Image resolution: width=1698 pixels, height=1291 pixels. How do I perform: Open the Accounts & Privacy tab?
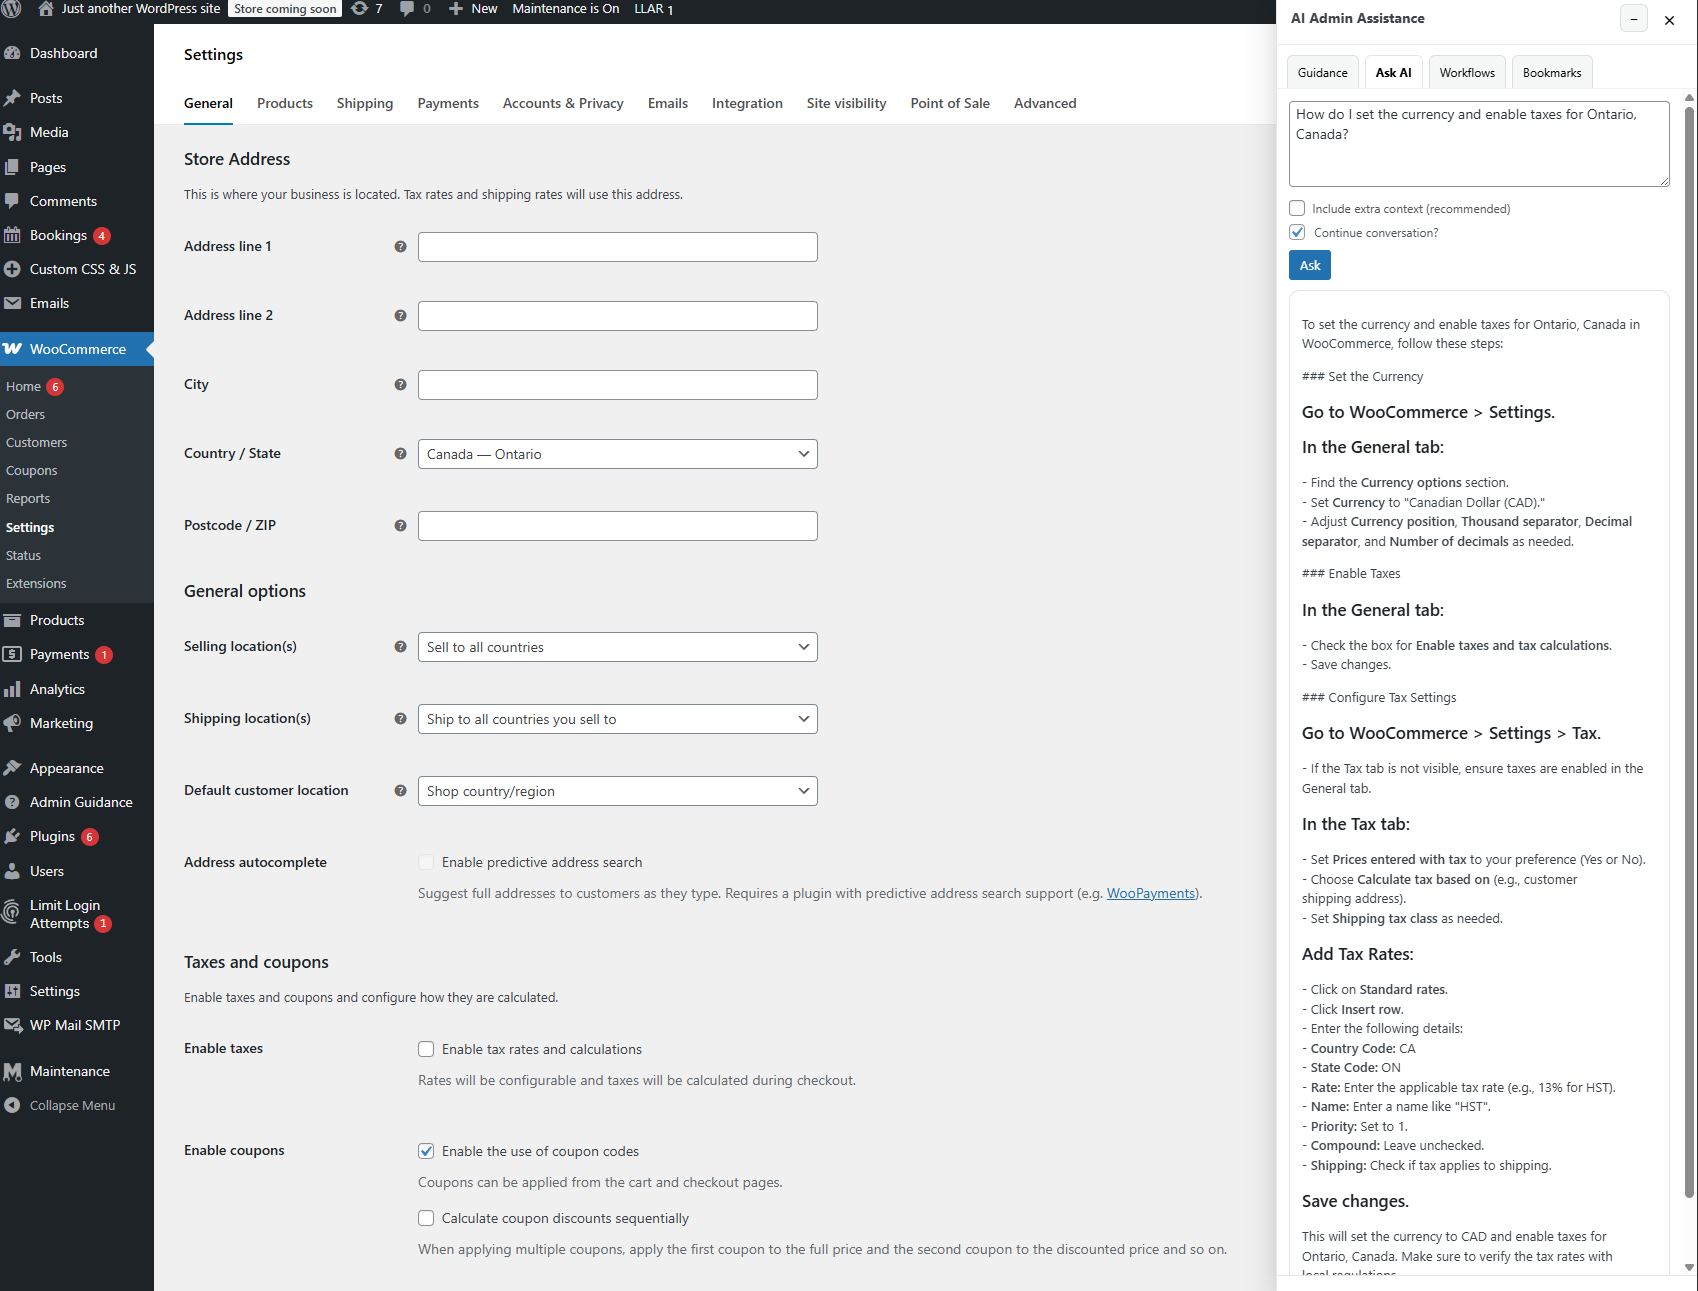(563, 103)
